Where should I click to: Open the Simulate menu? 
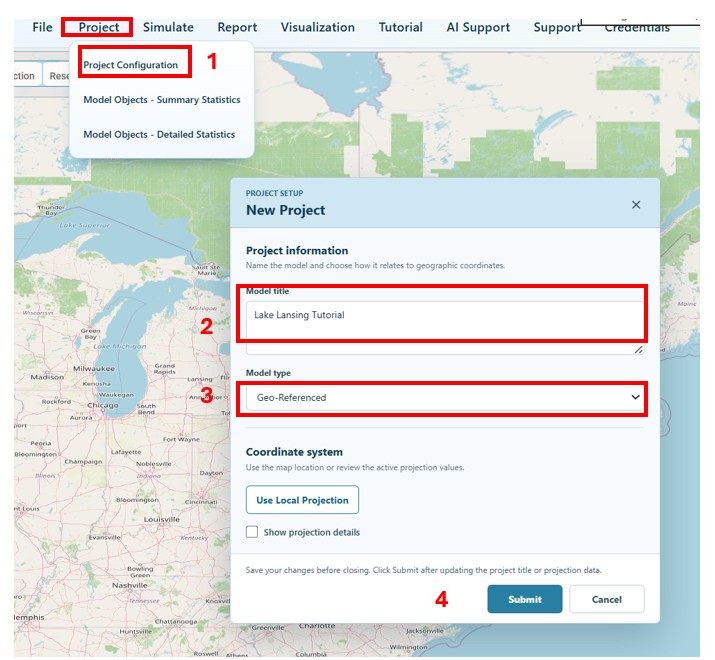[x=168, y=27]
